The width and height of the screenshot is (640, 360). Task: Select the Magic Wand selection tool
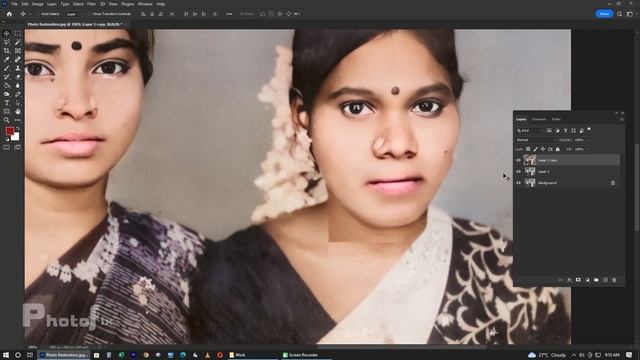[18, 42]
